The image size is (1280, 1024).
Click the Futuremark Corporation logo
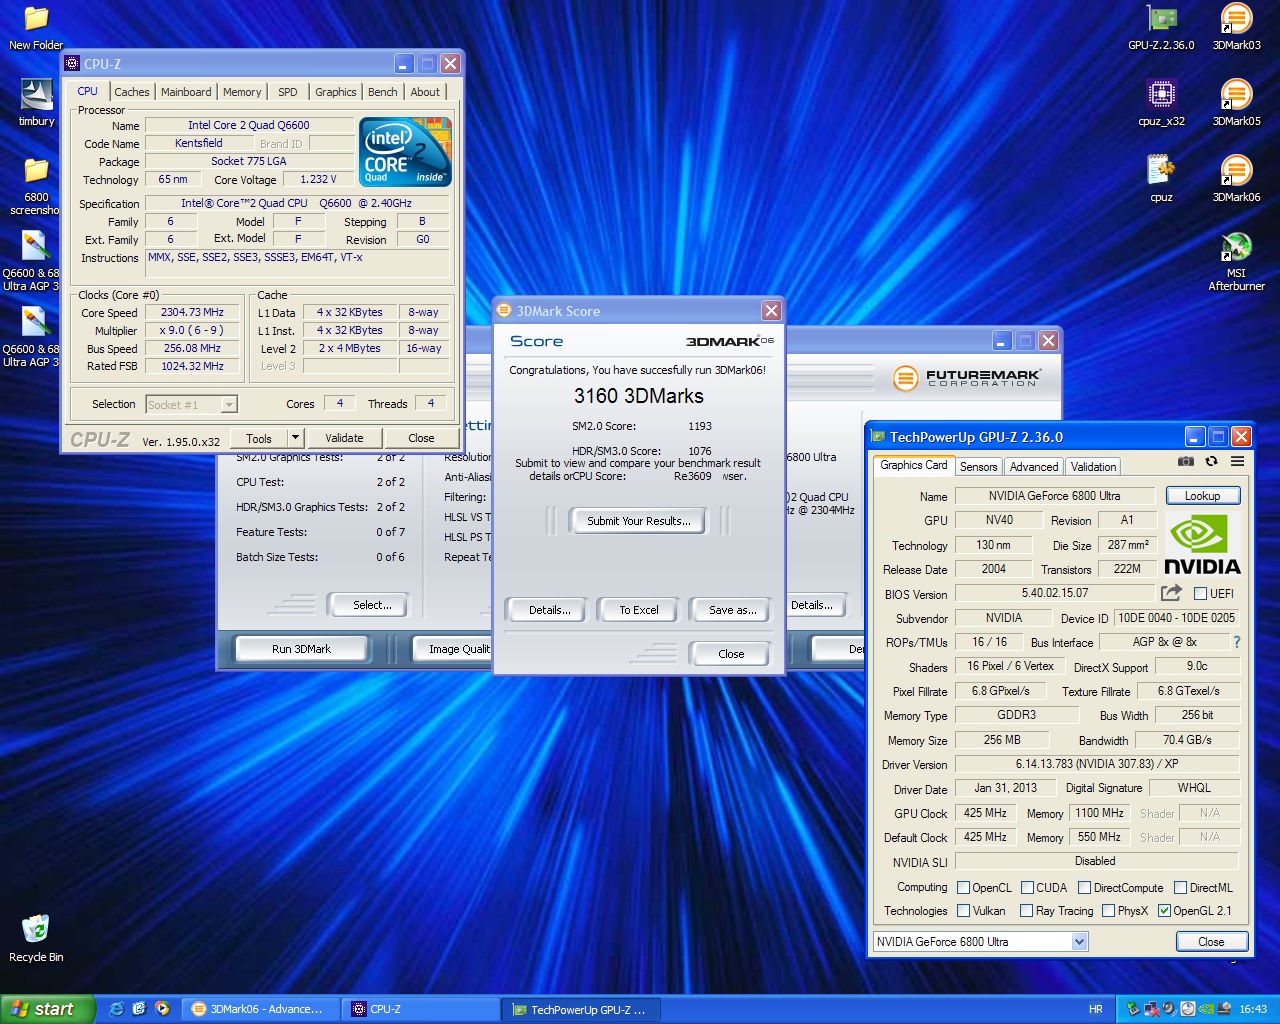point(966,378)
